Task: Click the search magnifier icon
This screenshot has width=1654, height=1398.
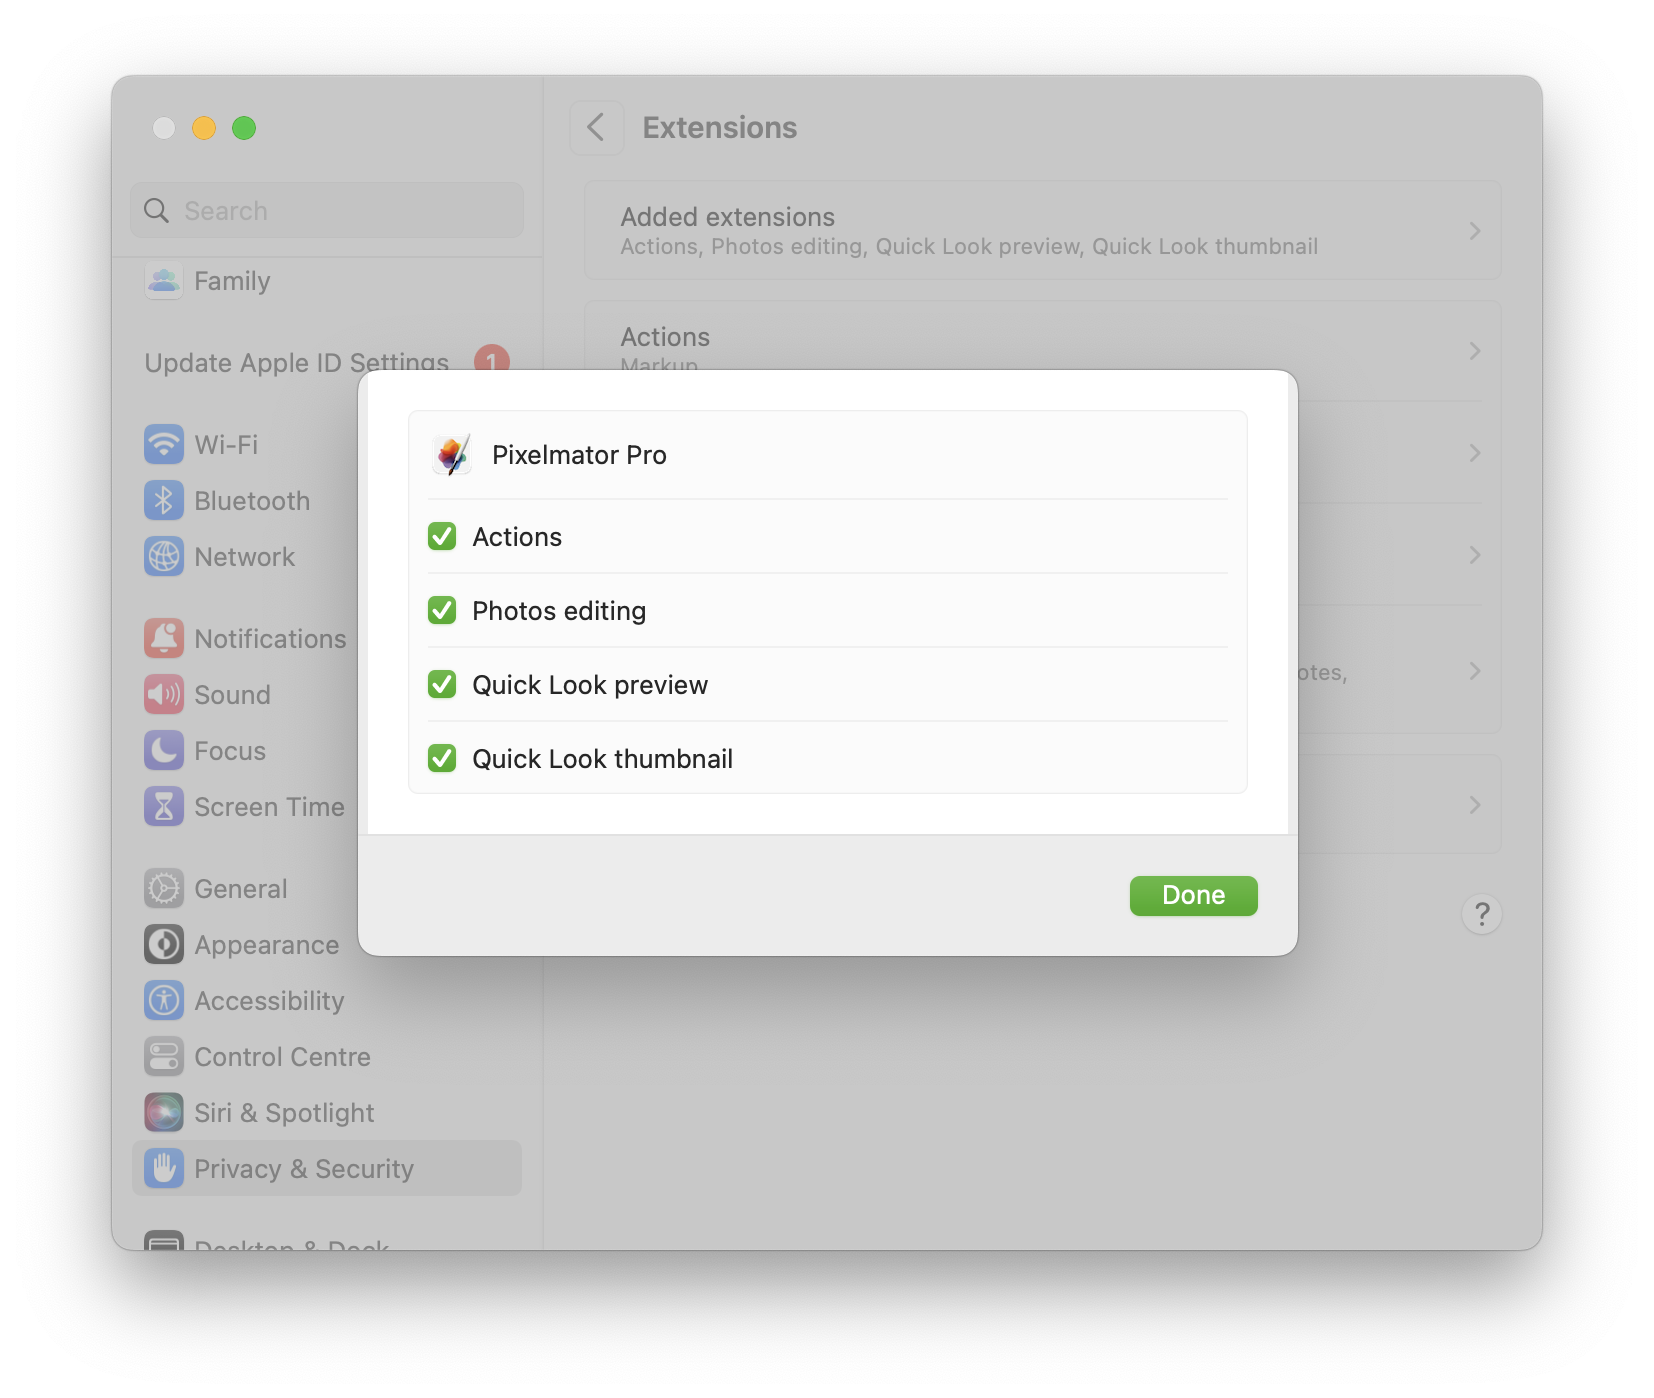Action: (157, 211)
